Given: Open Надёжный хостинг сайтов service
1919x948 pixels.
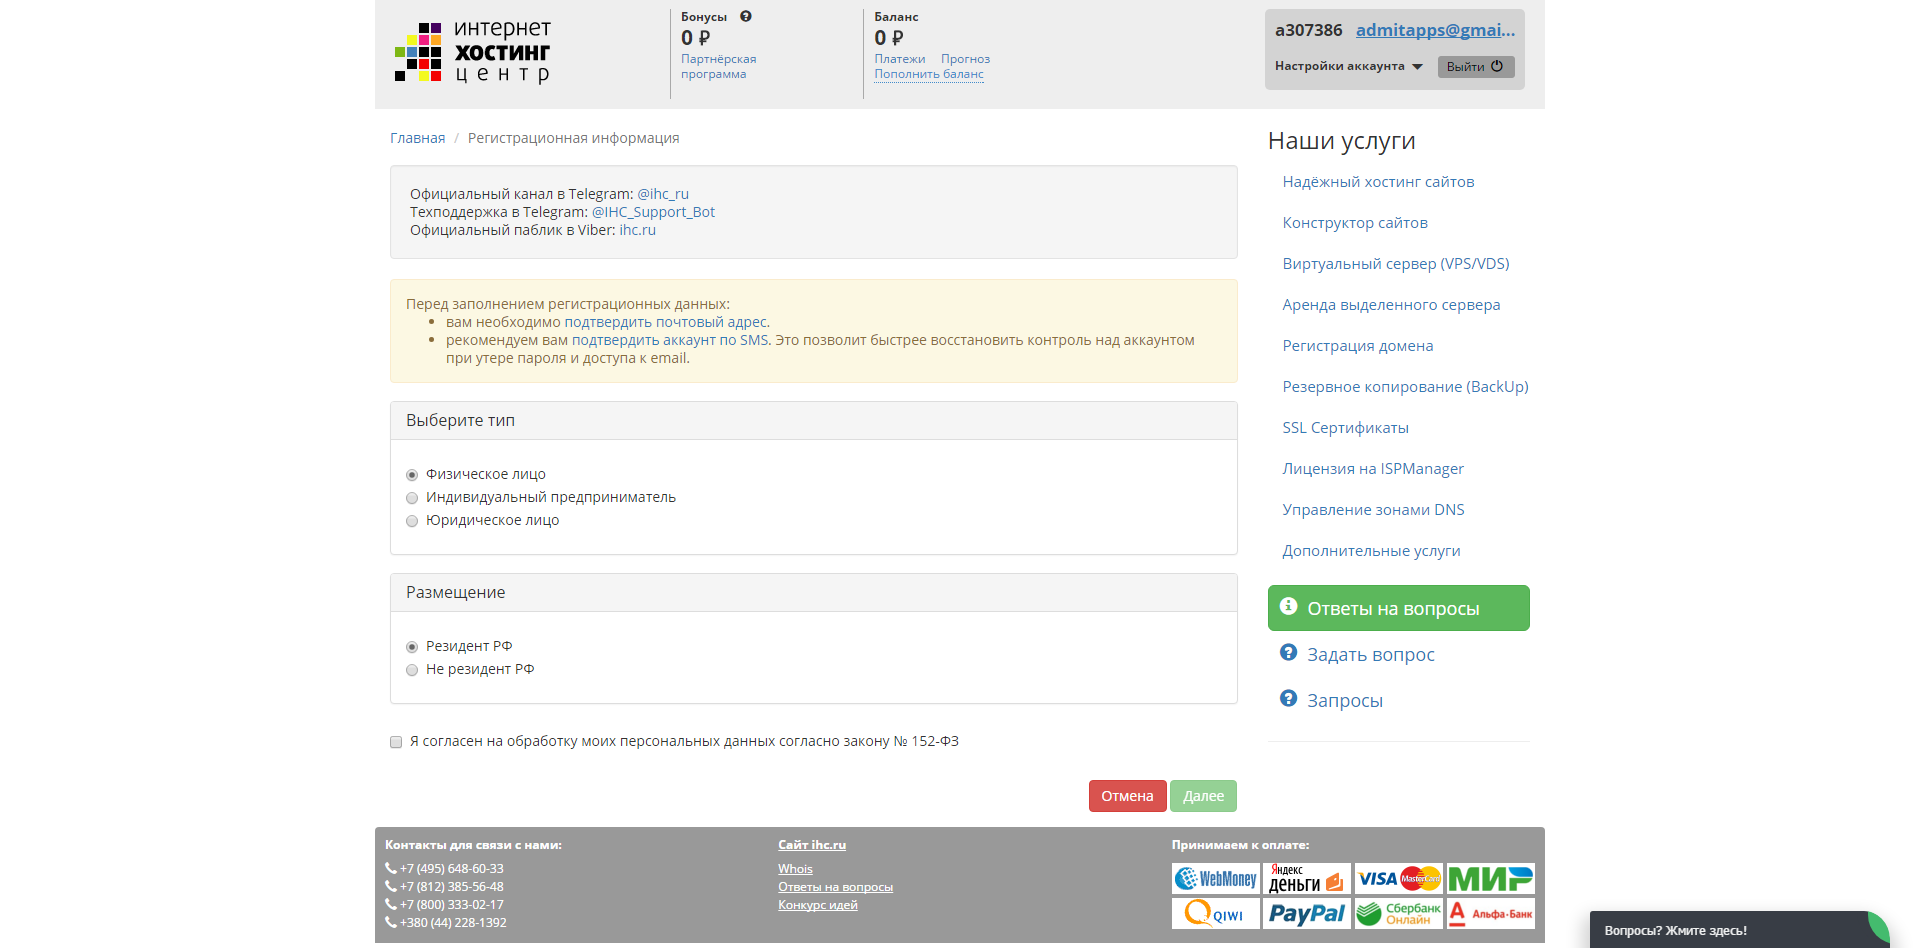Looking at the screenshot, I should point(1378,182).
